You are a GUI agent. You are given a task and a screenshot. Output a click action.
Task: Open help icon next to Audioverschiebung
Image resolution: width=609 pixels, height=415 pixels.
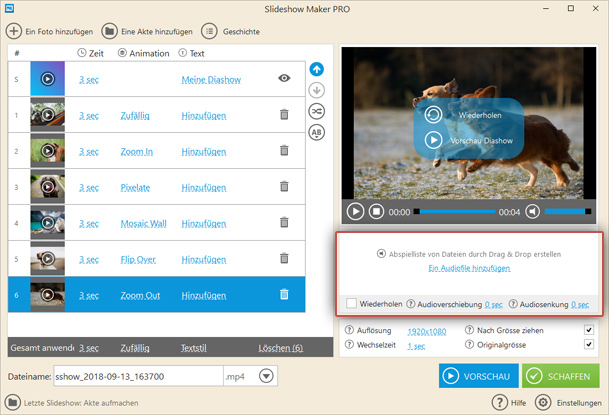411,304
